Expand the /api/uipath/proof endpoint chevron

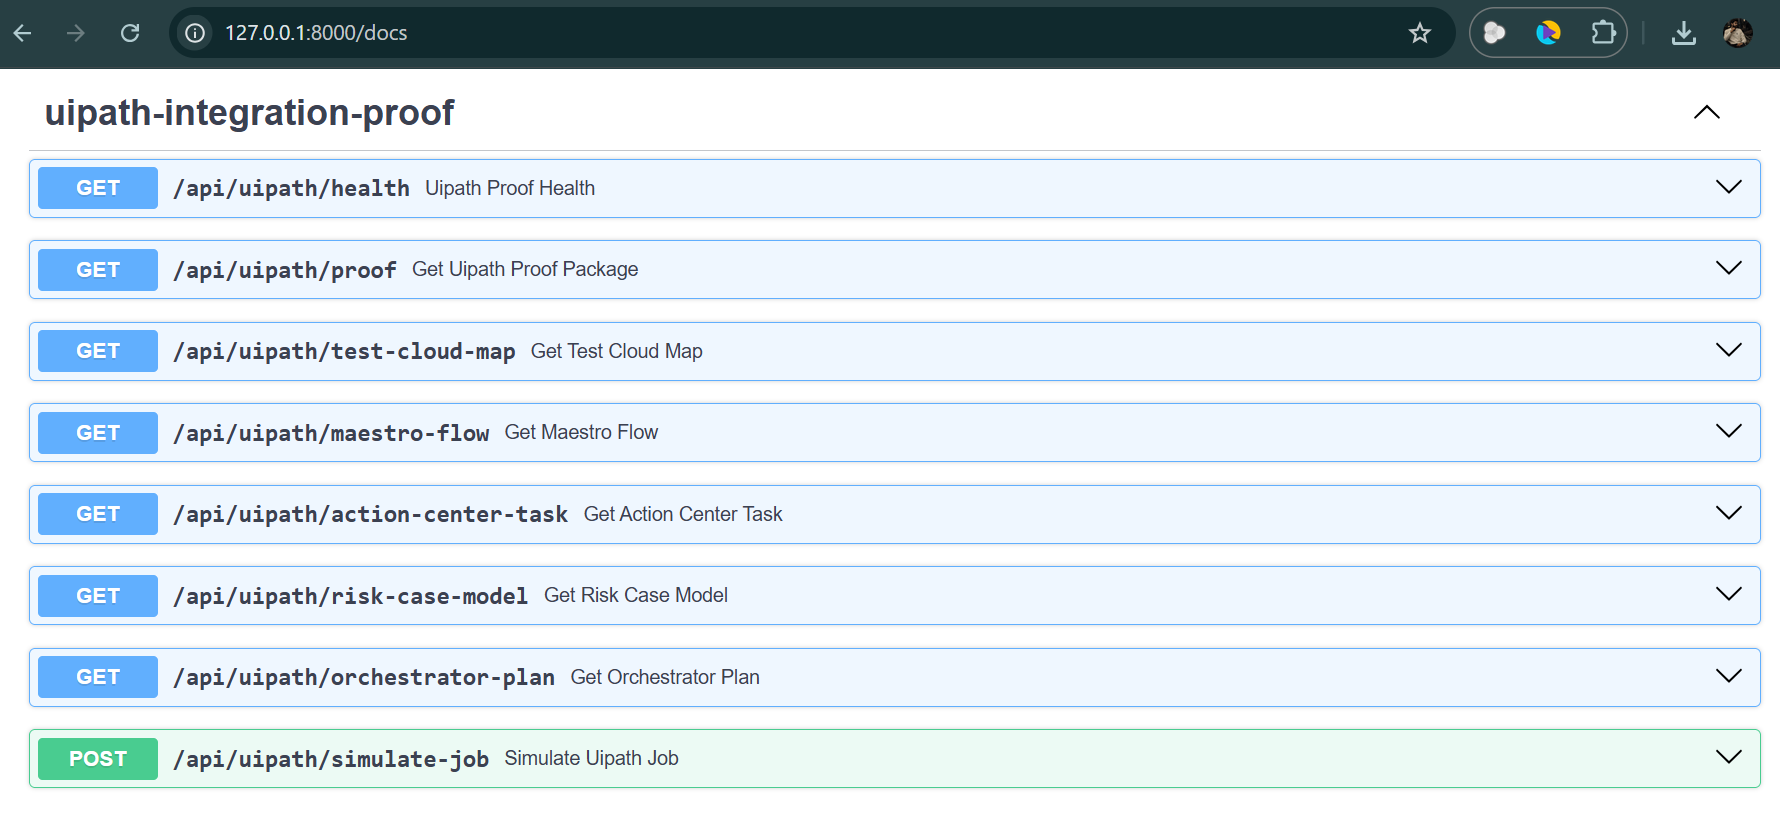tap(1729, 268)
